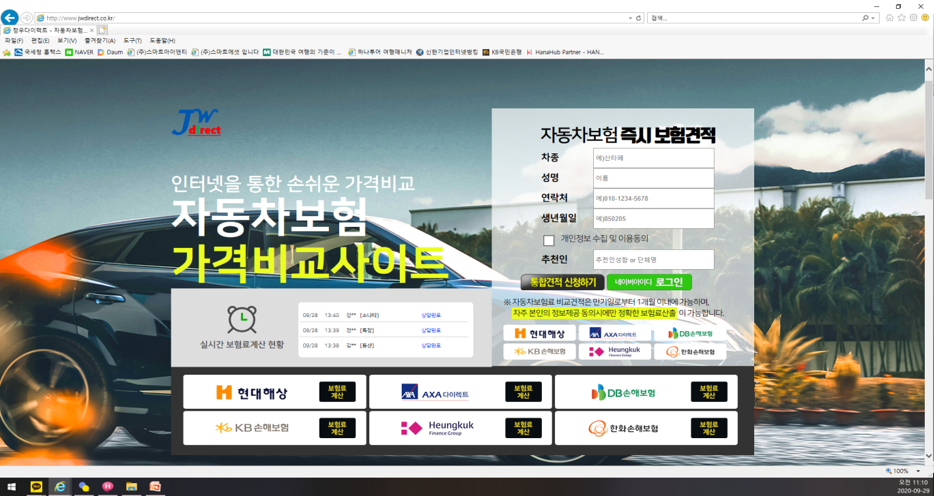Refresh the page using the reload icon
934x496 pixels.
coord(639,18)
